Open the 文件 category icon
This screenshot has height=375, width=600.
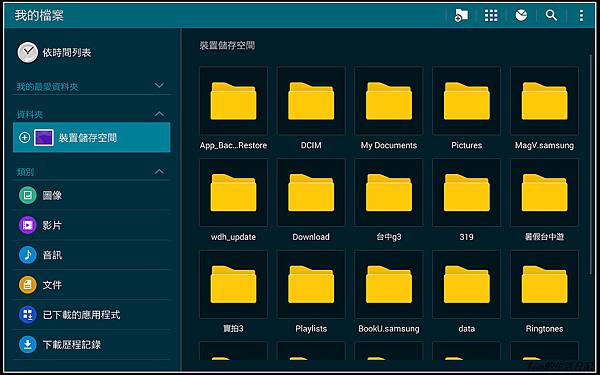(28, 285)
